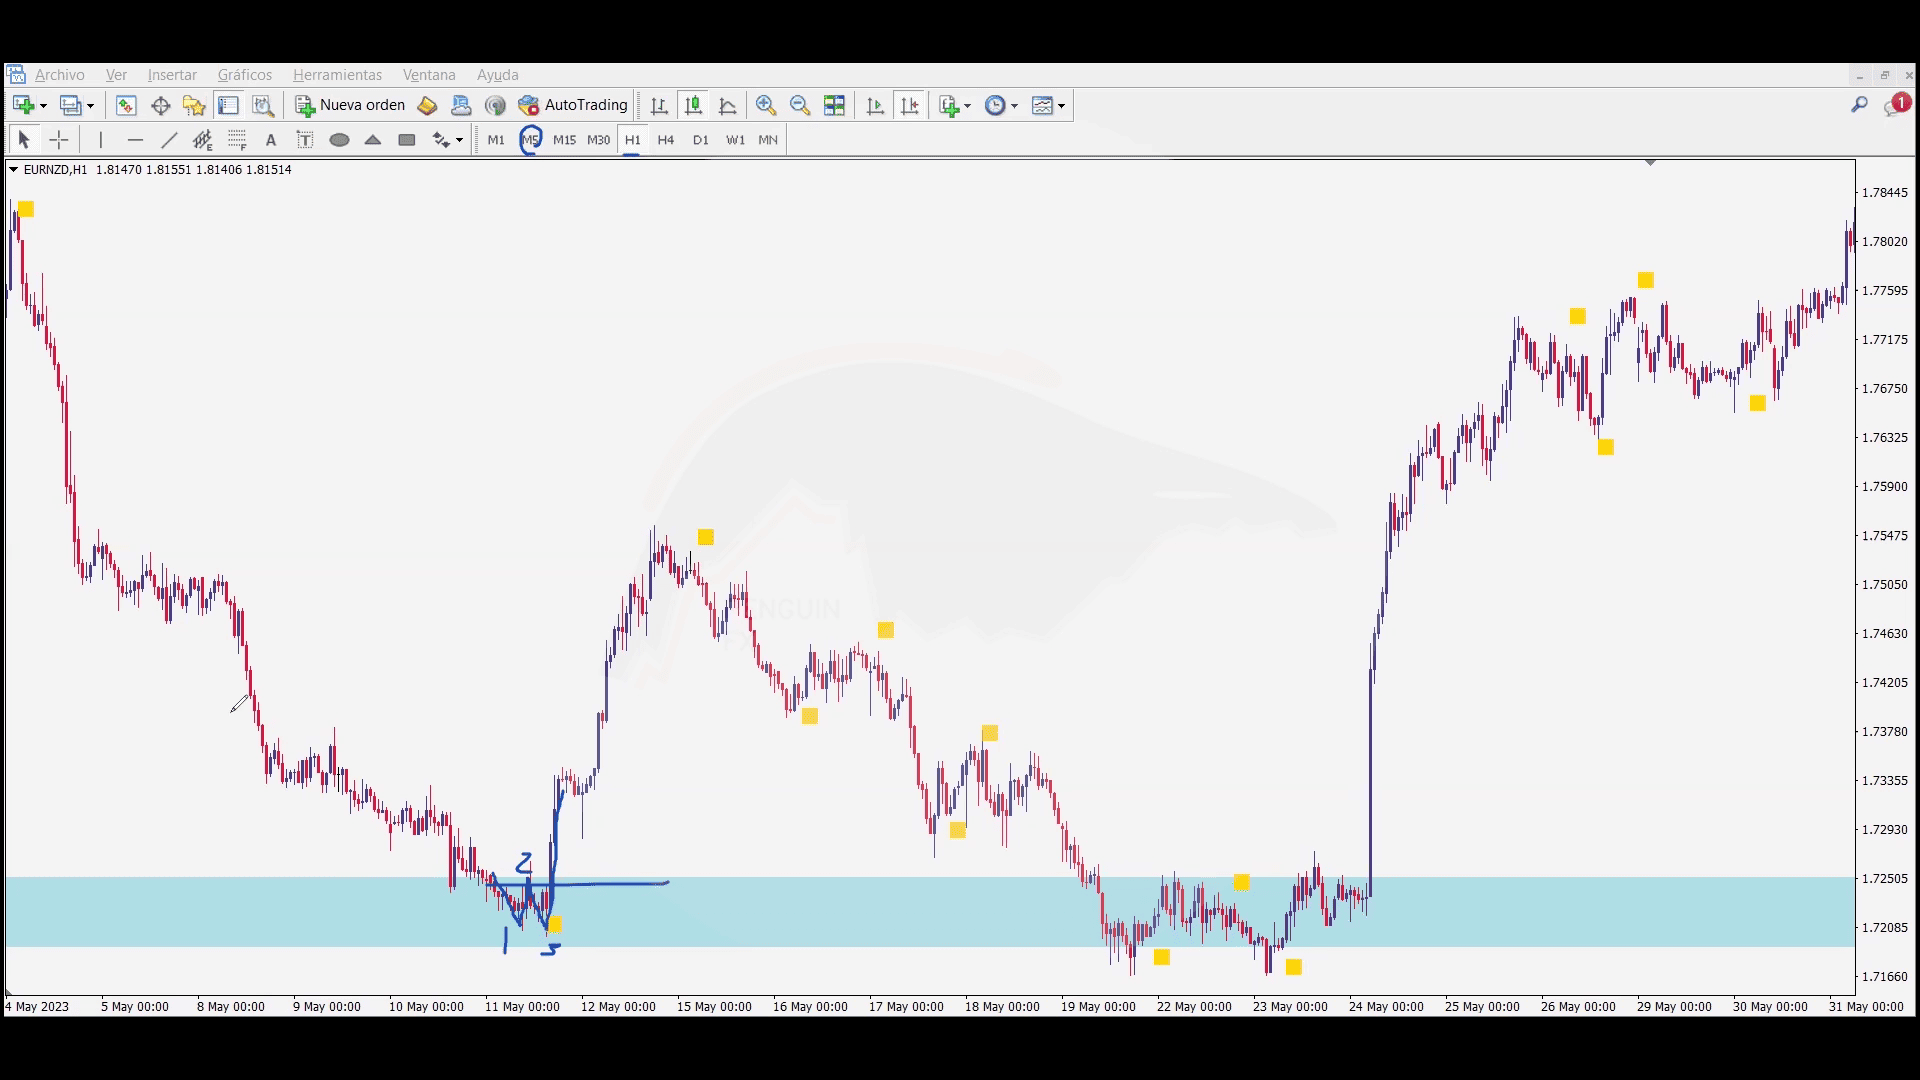Open the Herramientas menu
Screen dimensions: 1920x1080
[x=337, y=75]
